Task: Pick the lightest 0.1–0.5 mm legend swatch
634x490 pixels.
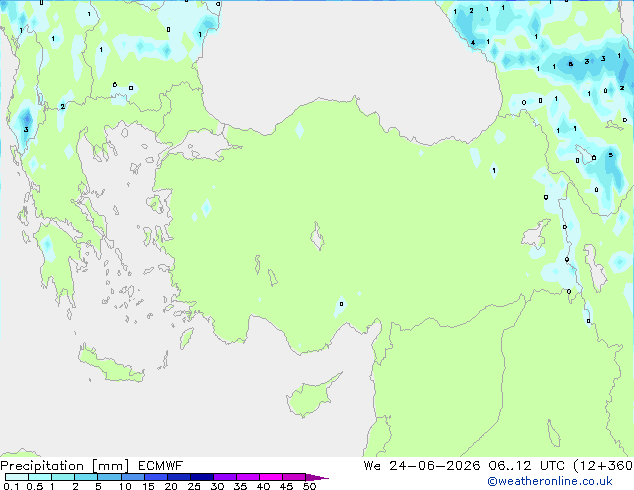Action: click(17, 477)
